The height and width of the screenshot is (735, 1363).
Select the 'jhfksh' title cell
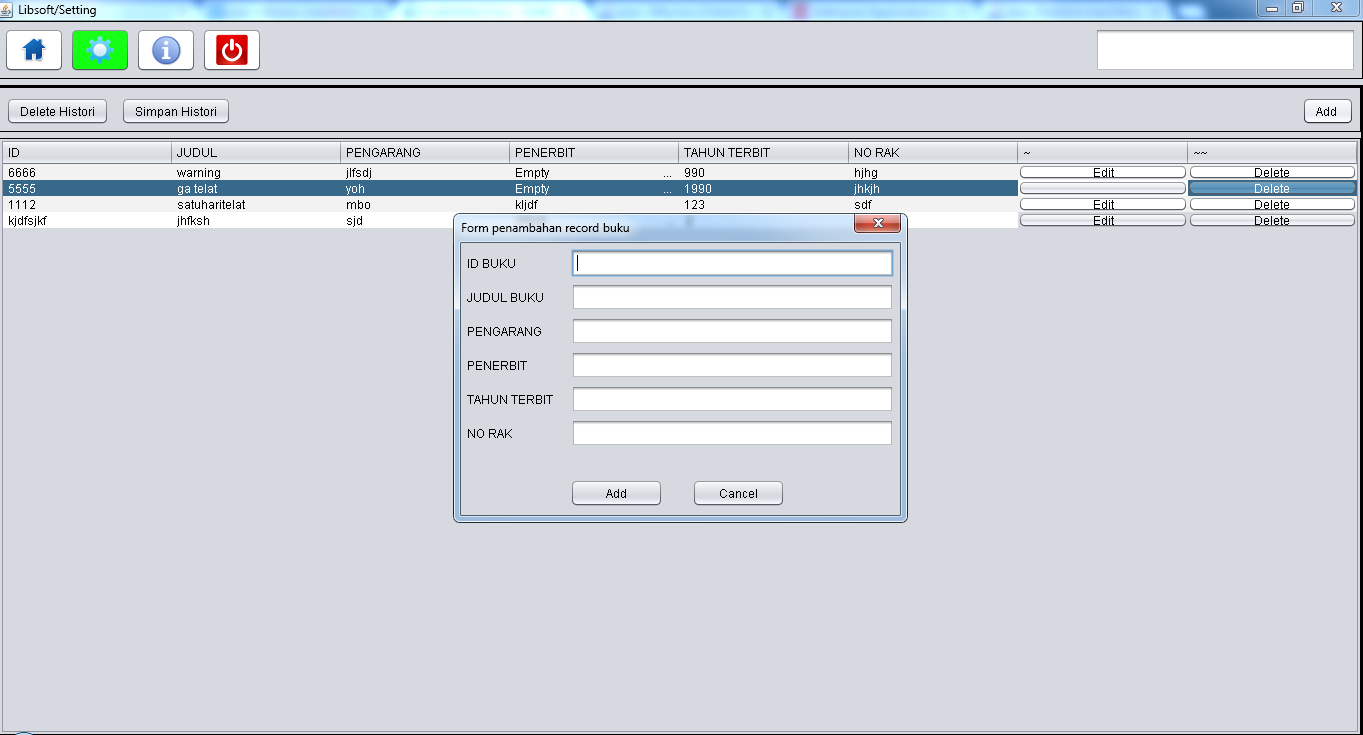coord(256,220)
